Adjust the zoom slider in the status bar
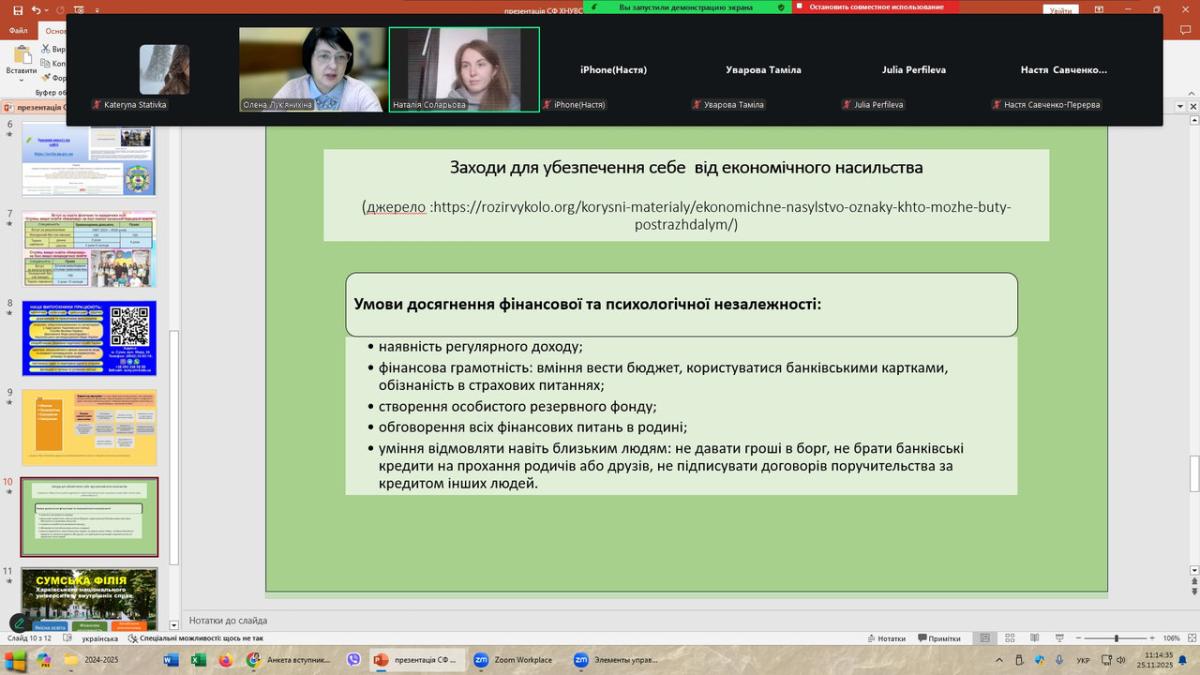1200x675 pixels. pyautogui.click(x=1116, y=638)
